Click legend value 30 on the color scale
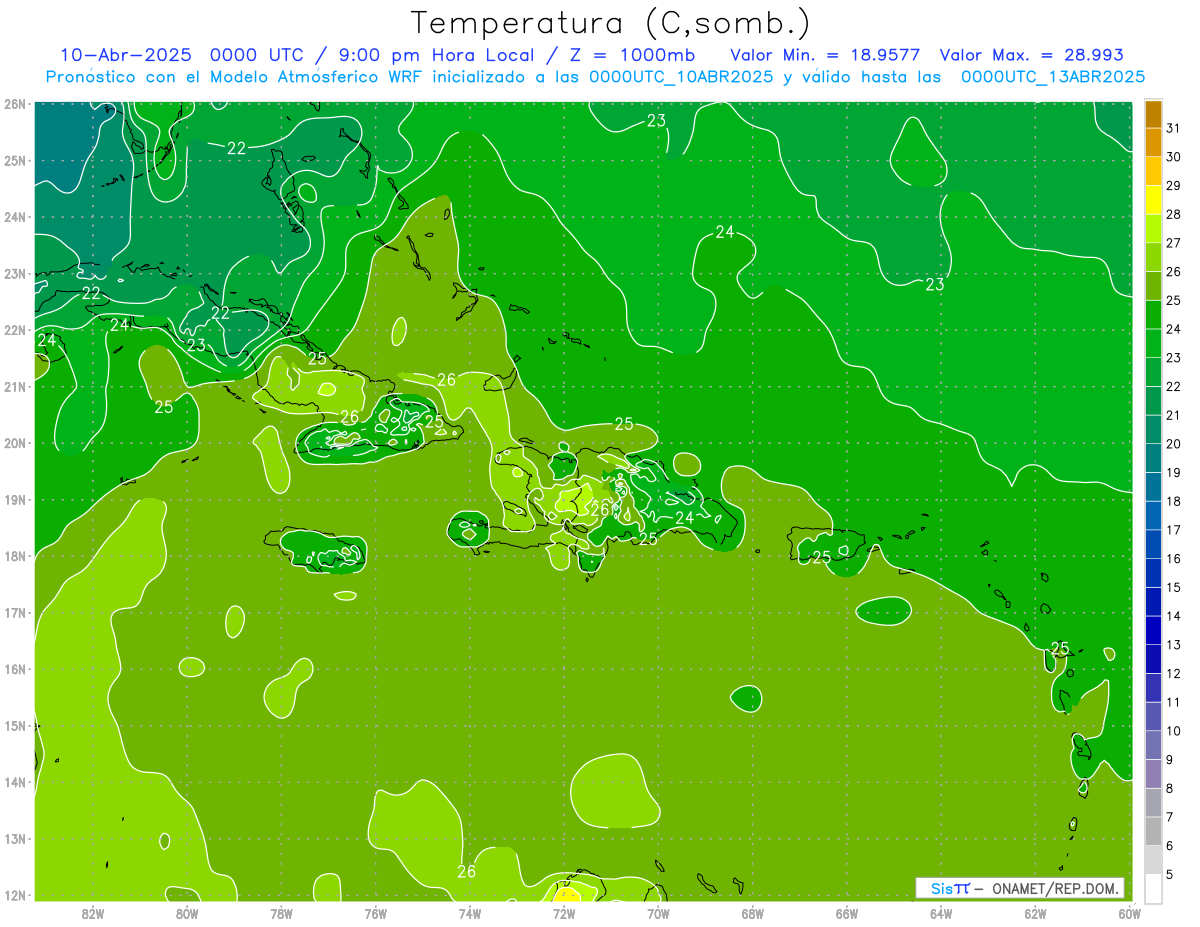The height and width of the screenshot is (927, 1200). [x=1174, y=157]
